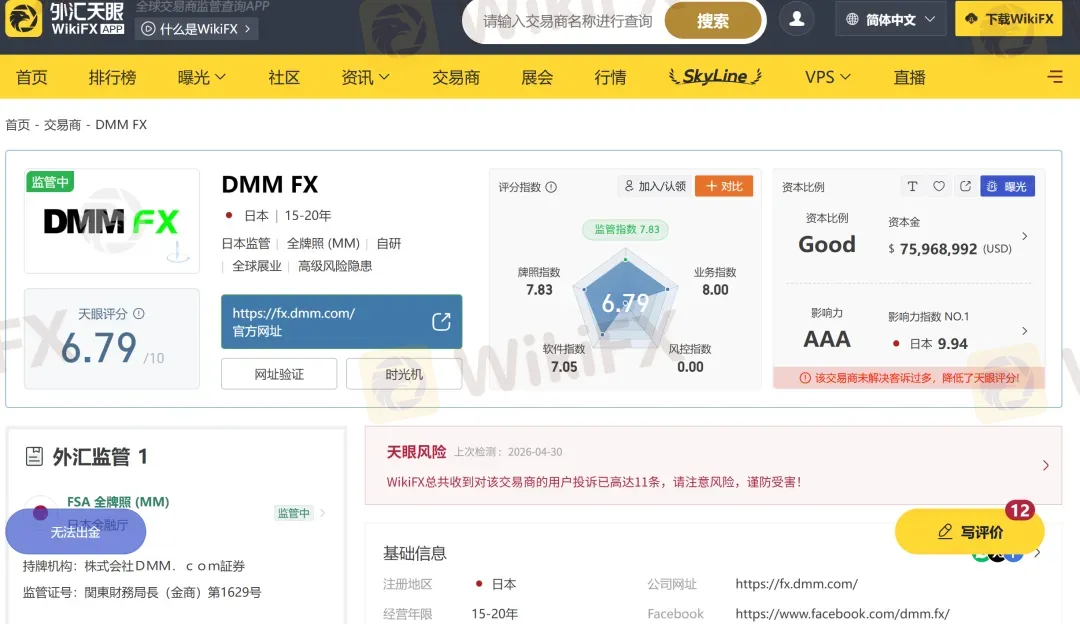Click the 搜索 search button

click(713, 20)
